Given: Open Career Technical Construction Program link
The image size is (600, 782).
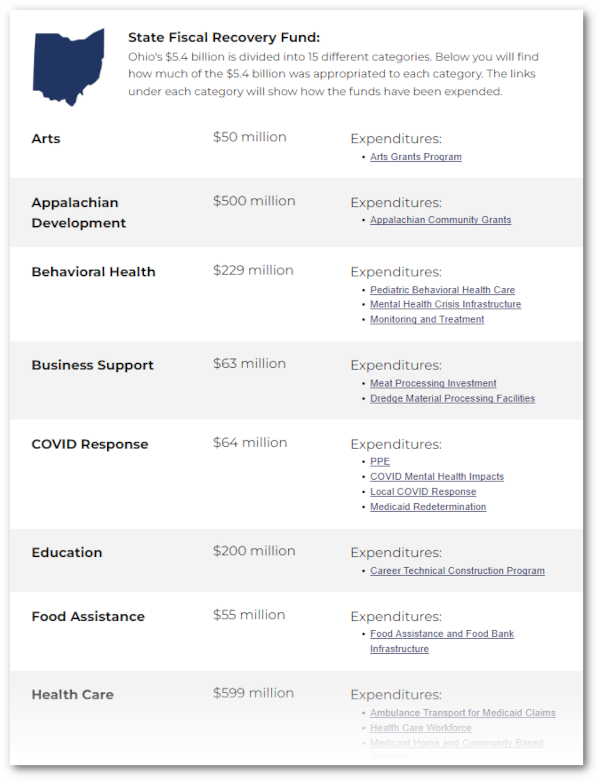Looking at the screenshot, I should point(457,571).
